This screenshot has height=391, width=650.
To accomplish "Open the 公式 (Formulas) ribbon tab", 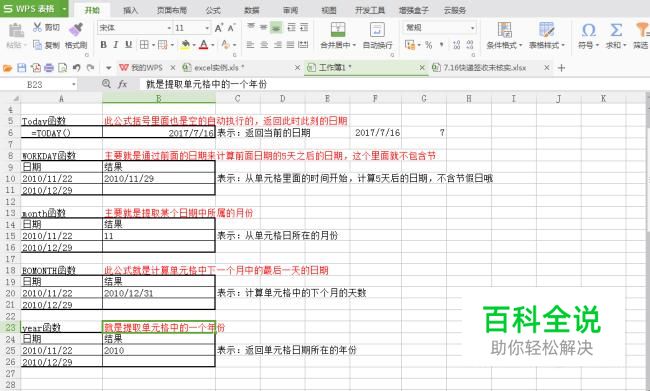I will (x=213, y=10).
